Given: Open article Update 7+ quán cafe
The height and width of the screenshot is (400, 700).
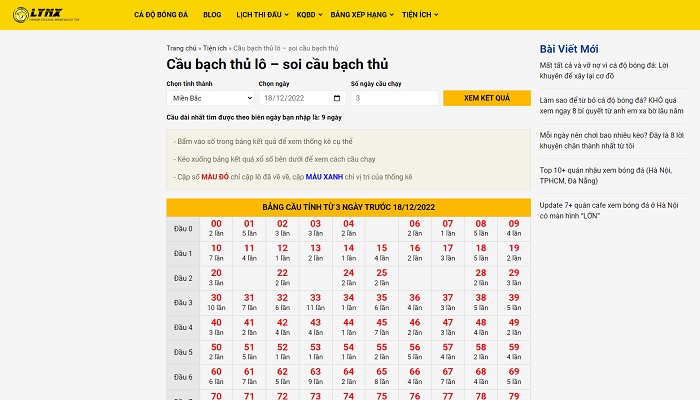Looking at the screenshot, I should pyautogui.click(x=609, y=210).
